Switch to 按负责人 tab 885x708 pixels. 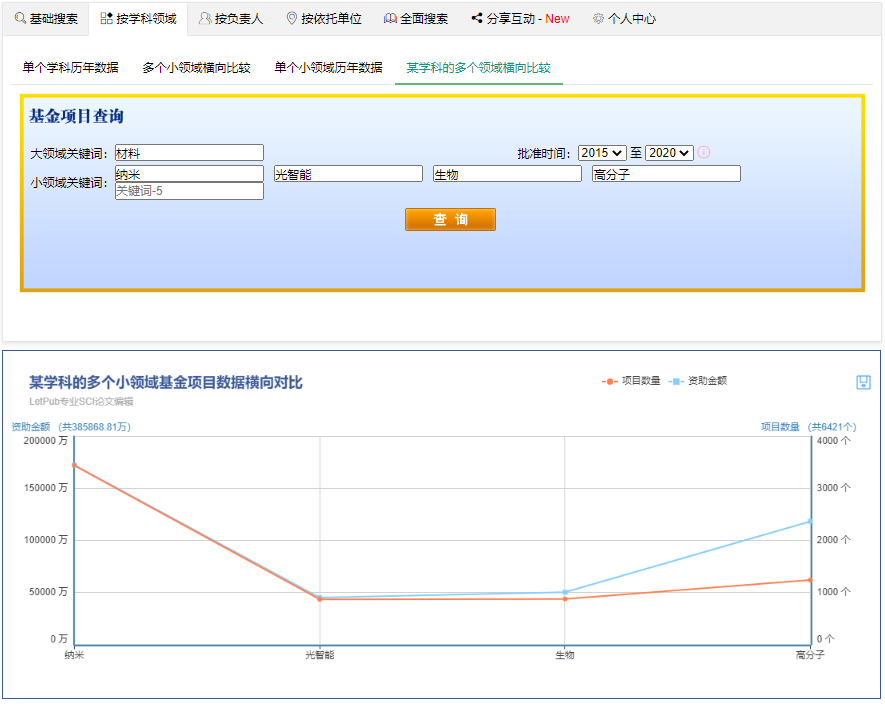[x=230, y=19]
